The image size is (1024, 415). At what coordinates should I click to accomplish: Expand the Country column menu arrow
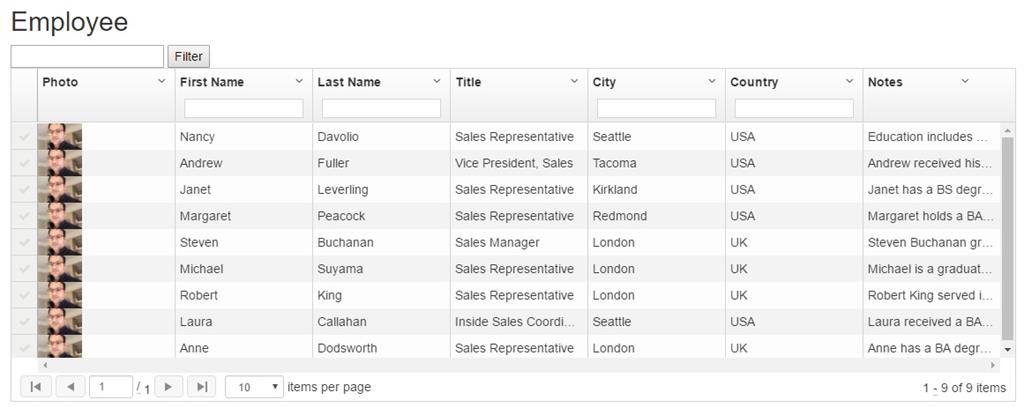tap(849, 81)
